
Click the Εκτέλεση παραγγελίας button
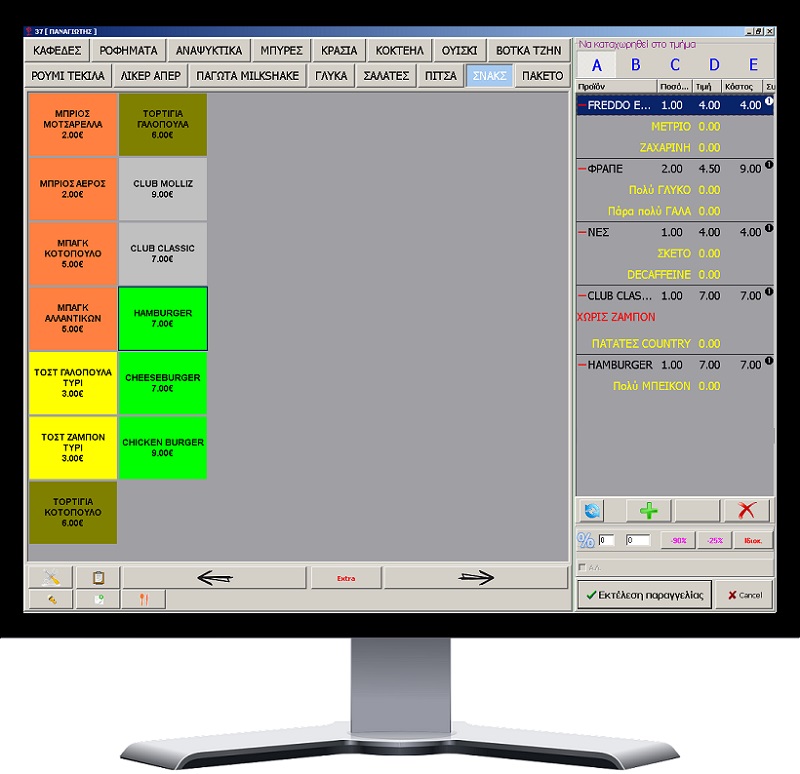click(x=643, y=594)
